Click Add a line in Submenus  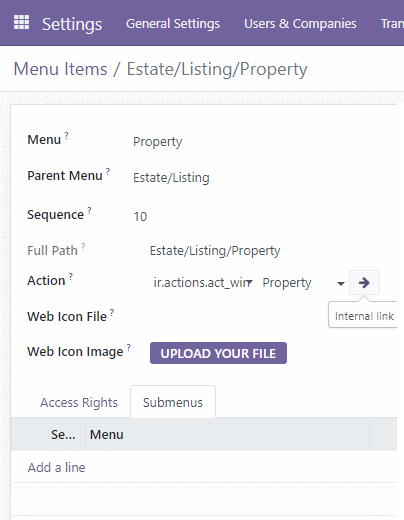[56, 467]
